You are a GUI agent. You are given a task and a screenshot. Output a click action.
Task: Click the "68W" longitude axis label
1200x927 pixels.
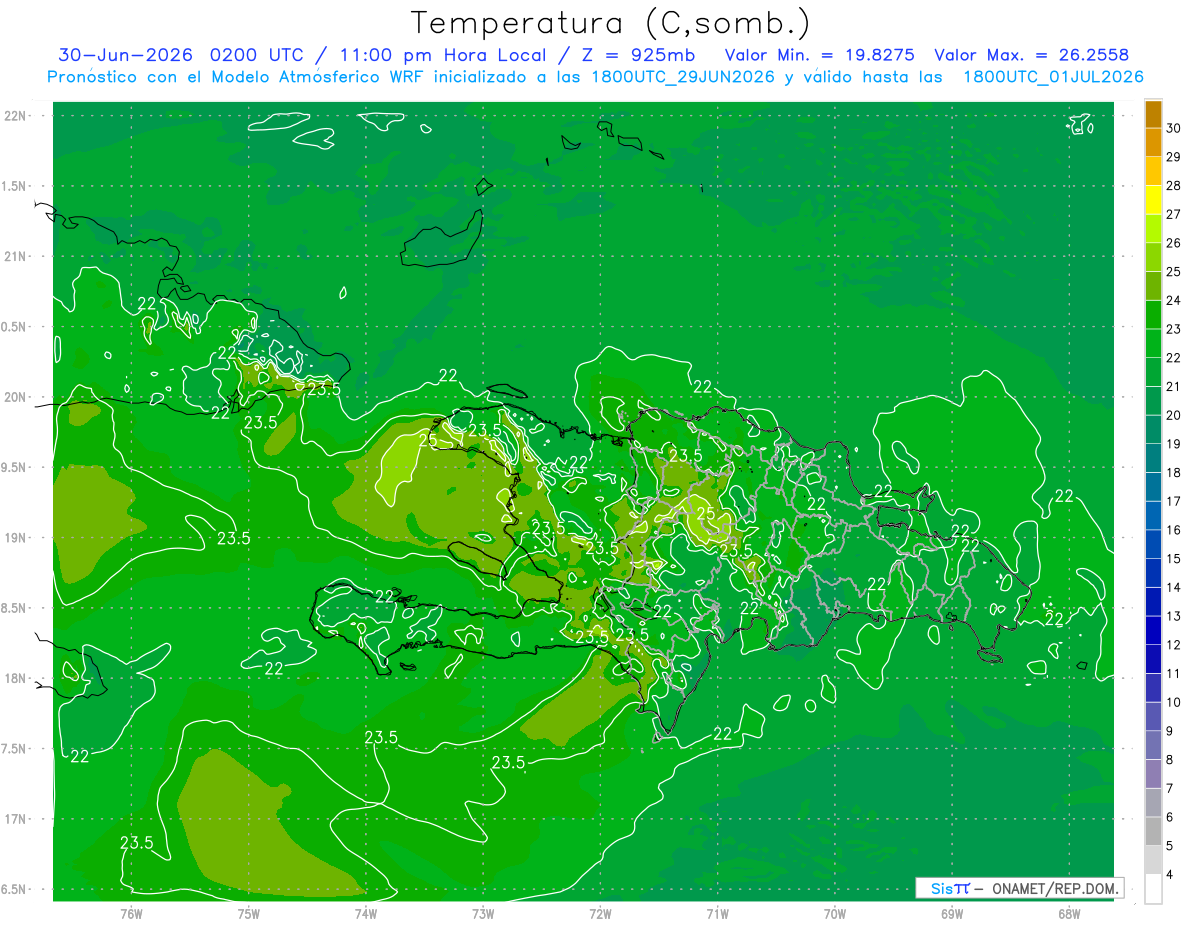pyautogui.click(x=1069, y=913)
